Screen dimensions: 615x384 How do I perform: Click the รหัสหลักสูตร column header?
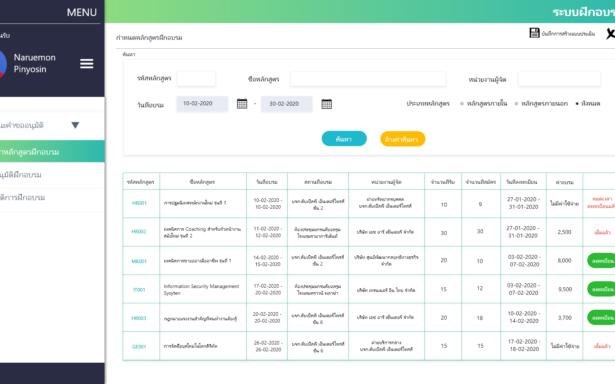click(140, 182)
